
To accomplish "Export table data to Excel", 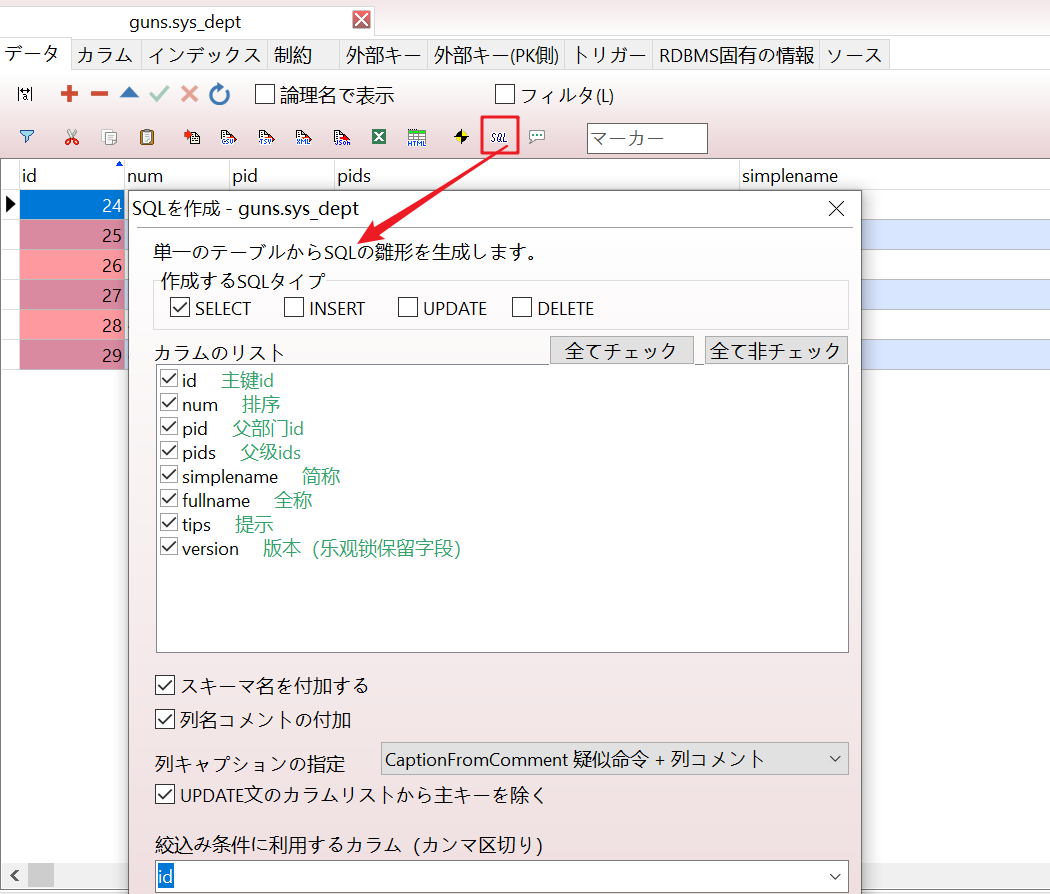I will [379, 137].
